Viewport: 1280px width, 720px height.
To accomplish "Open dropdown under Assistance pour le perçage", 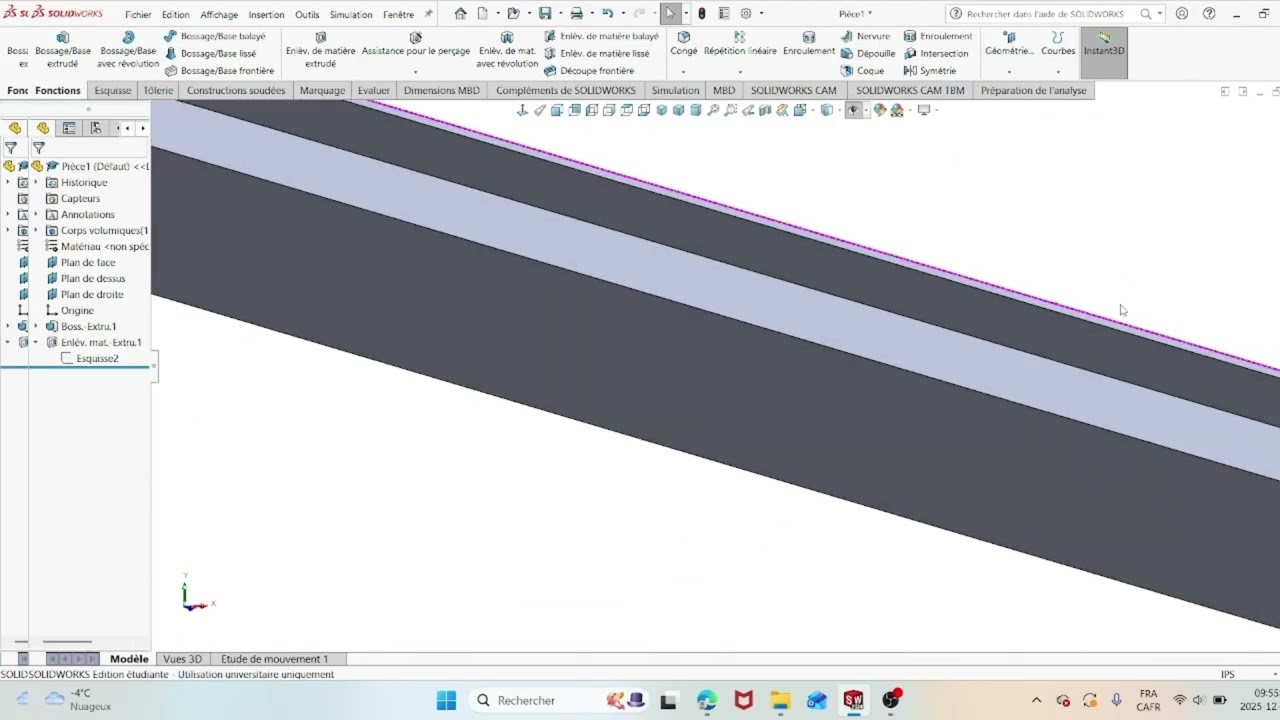I will tap(415, 72).
